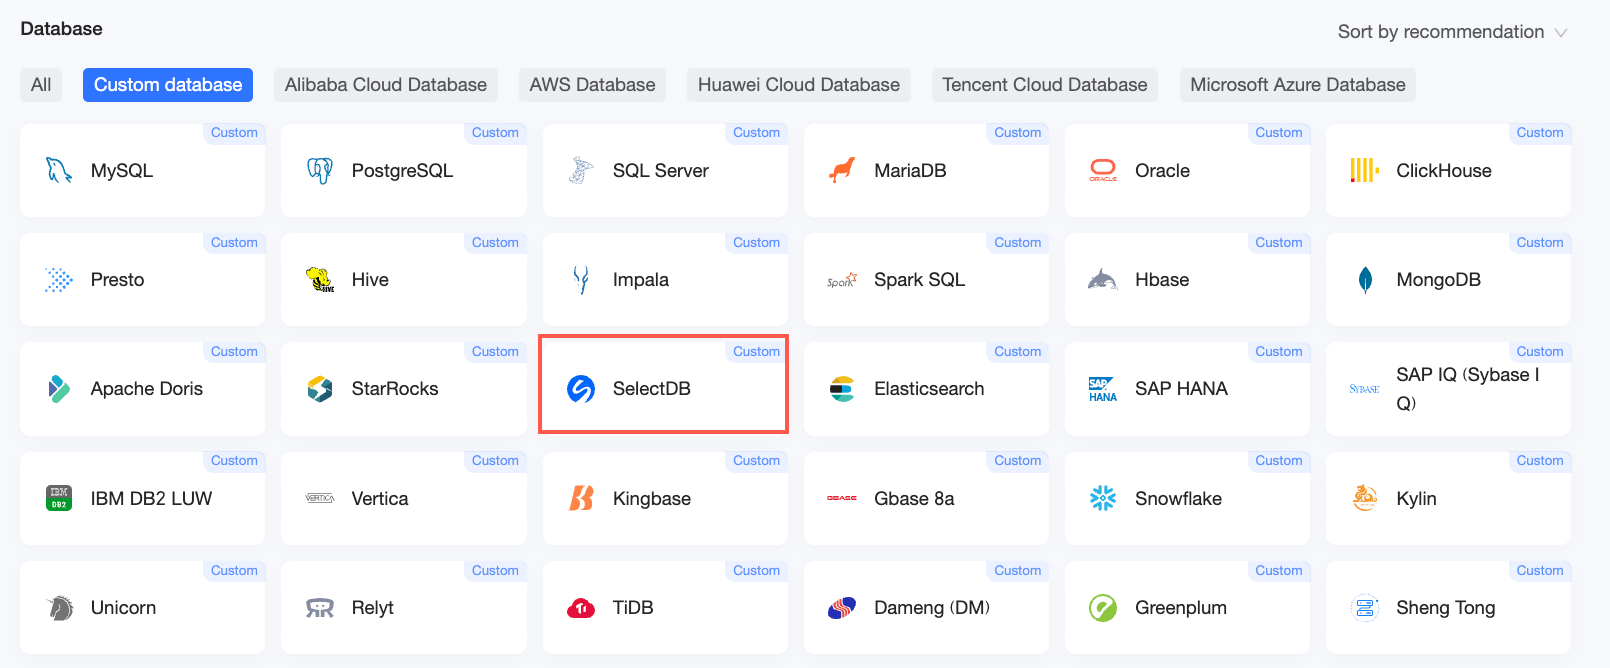Click the Greenplum green circle icon
This screenshot has height=668, width=1610.
(x=1103, y=608)
